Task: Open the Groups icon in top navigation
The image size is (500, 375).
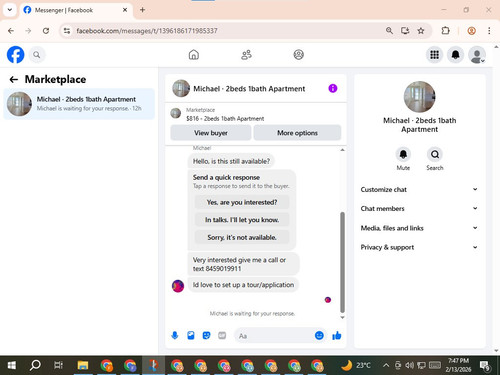Action: (298, 55)
